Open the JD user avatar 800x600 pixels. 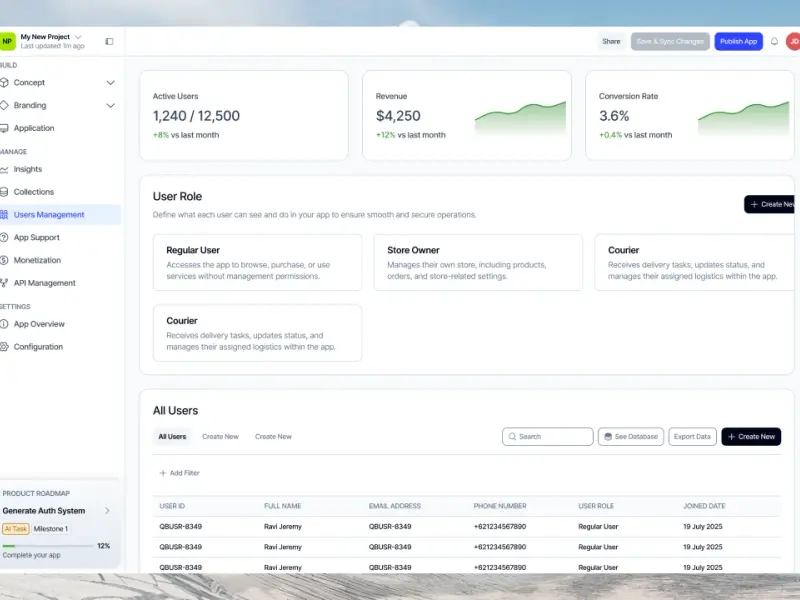[792, 41]
